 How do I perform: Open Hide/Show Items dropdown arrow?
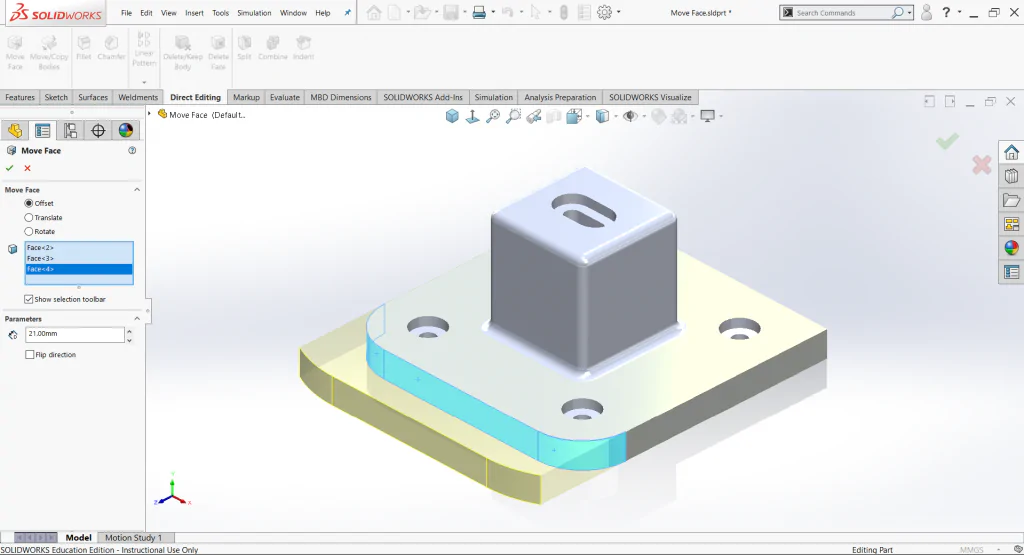click(x=644, y=116)
